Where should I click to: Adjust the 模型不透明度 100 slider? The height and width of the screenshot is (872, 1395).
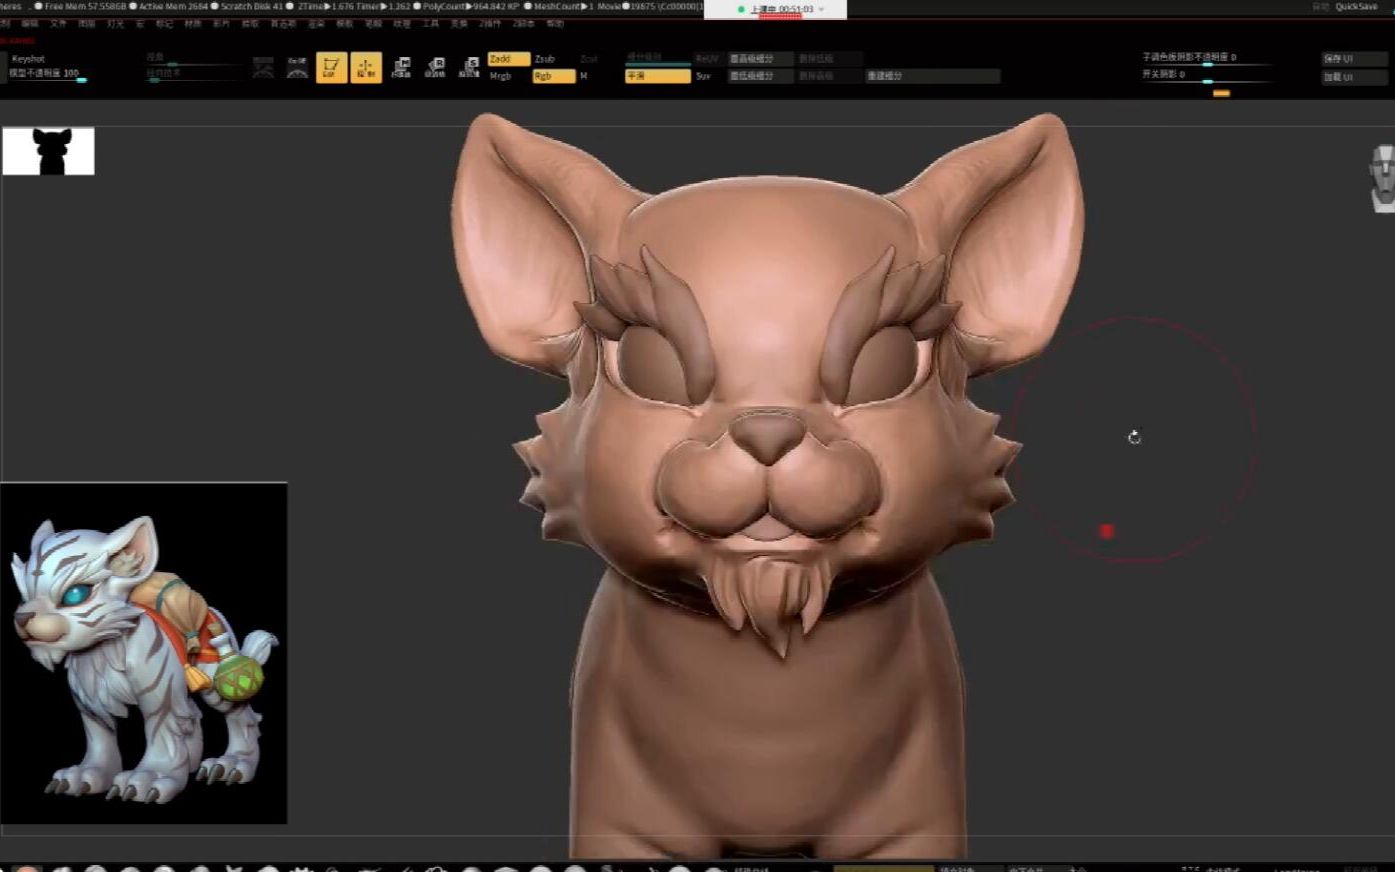click(x=48, y=74)
